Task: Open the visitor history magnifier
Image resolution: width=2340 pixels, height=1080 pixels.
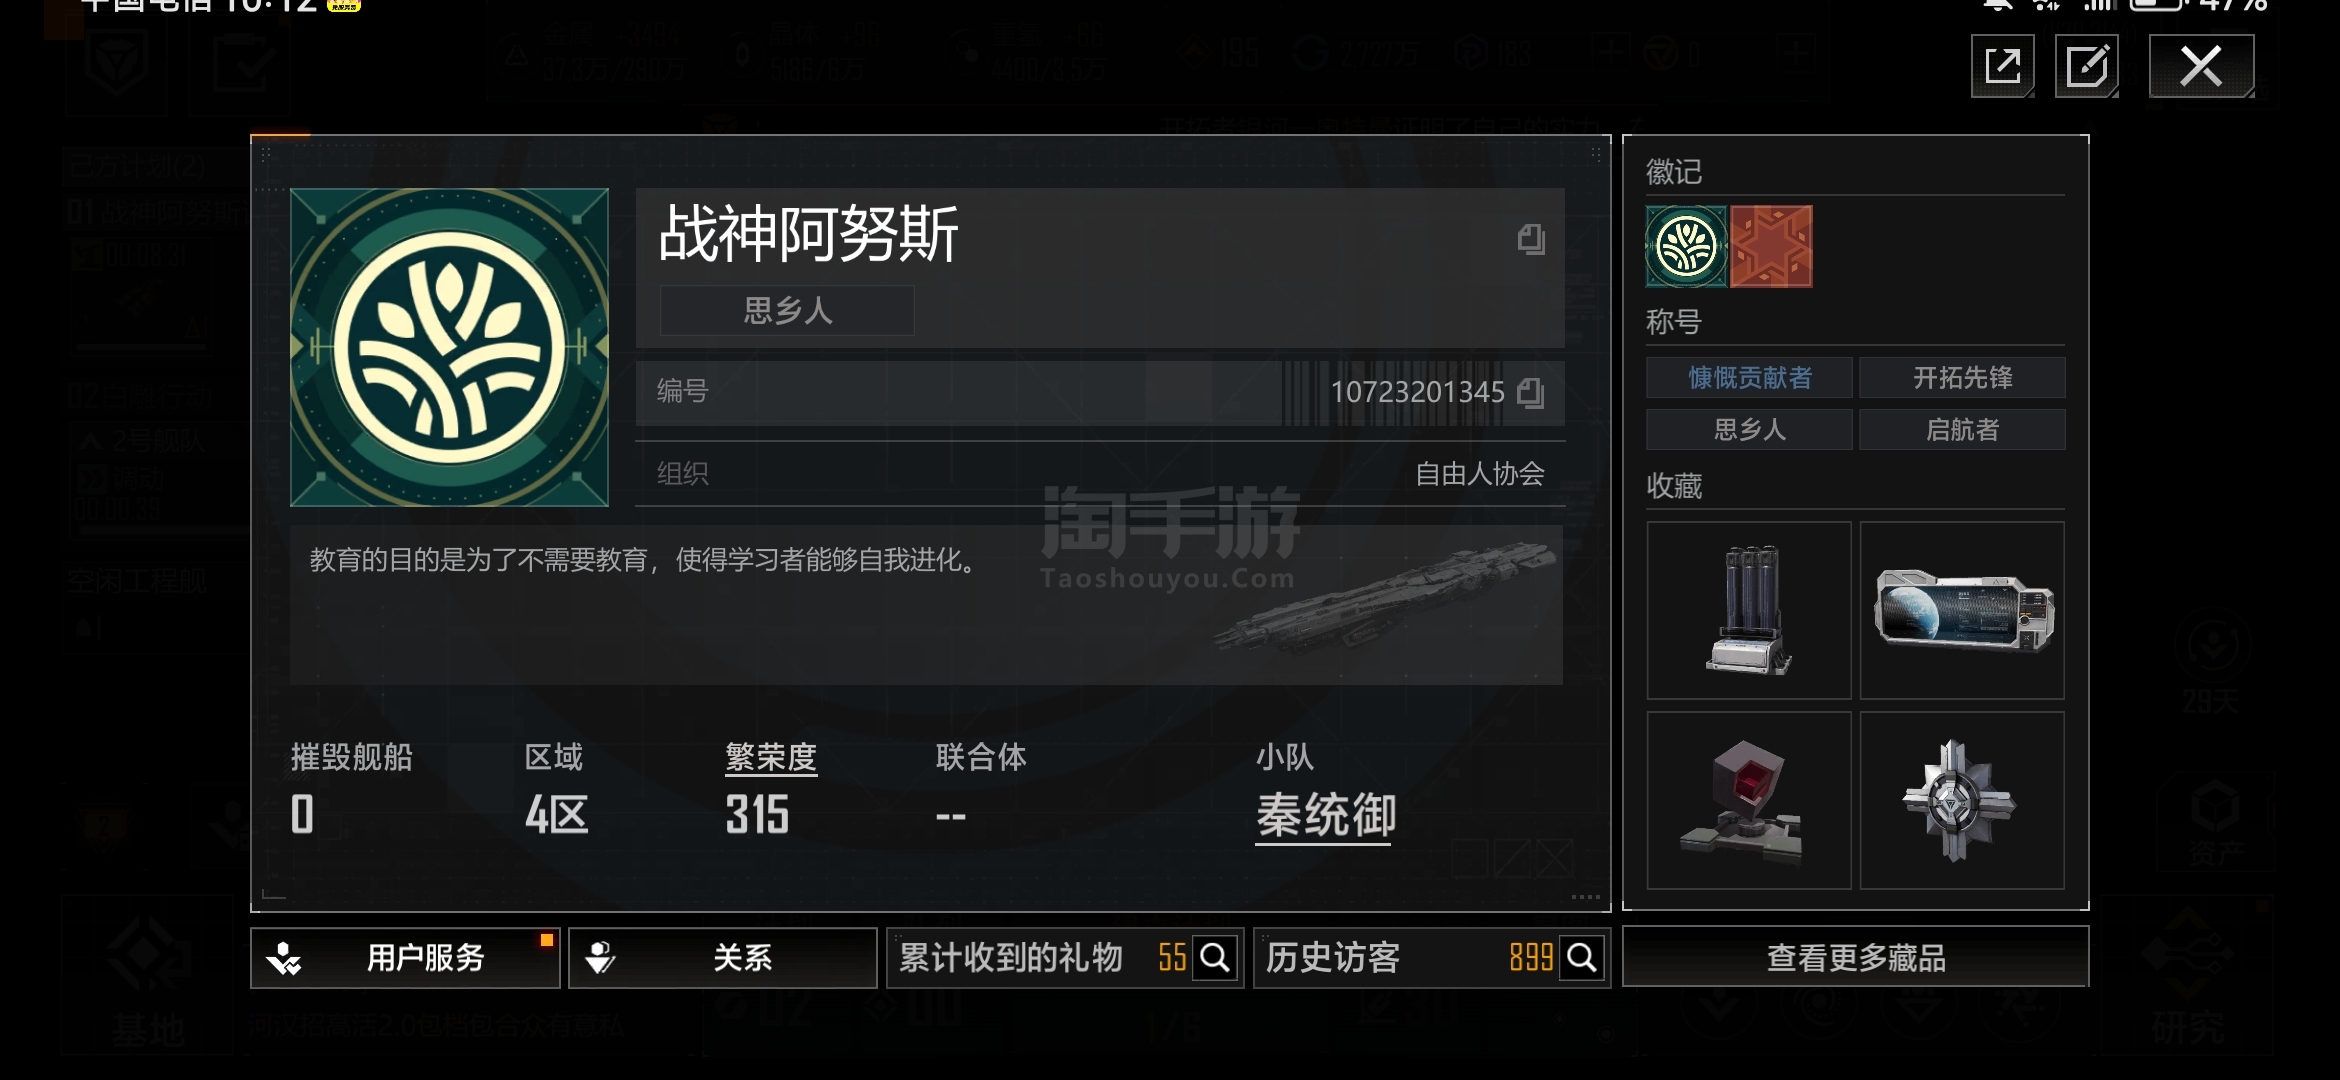Action: click(1582, 958)
